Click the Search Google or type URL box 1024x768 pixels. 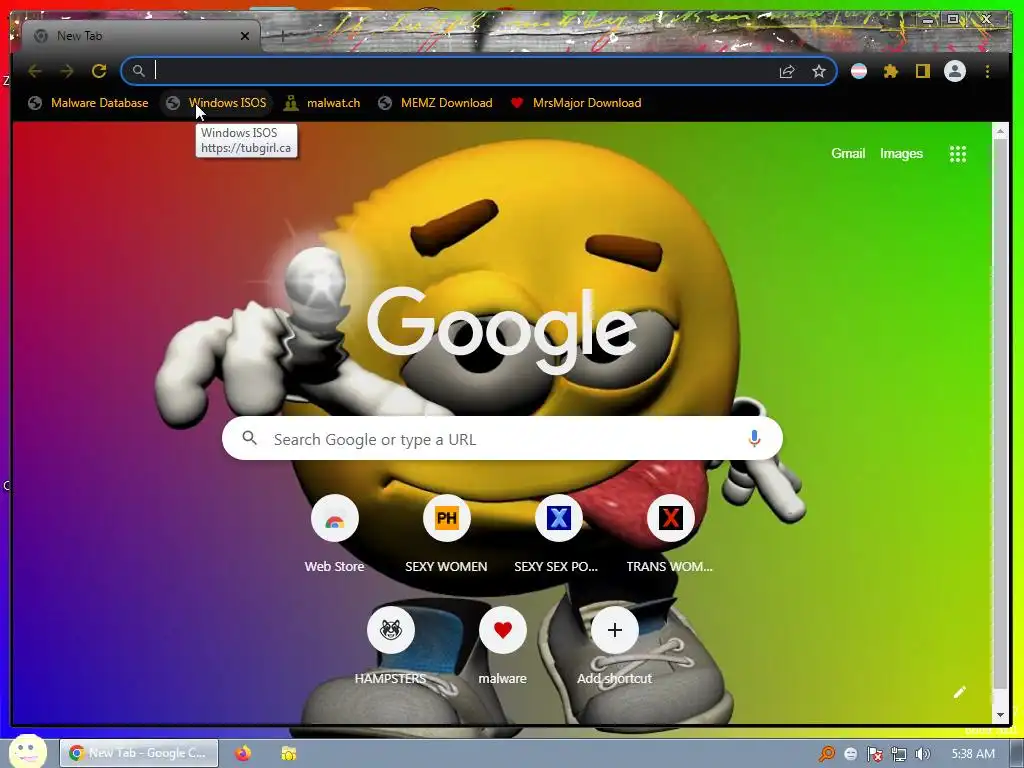click(502, 438)
